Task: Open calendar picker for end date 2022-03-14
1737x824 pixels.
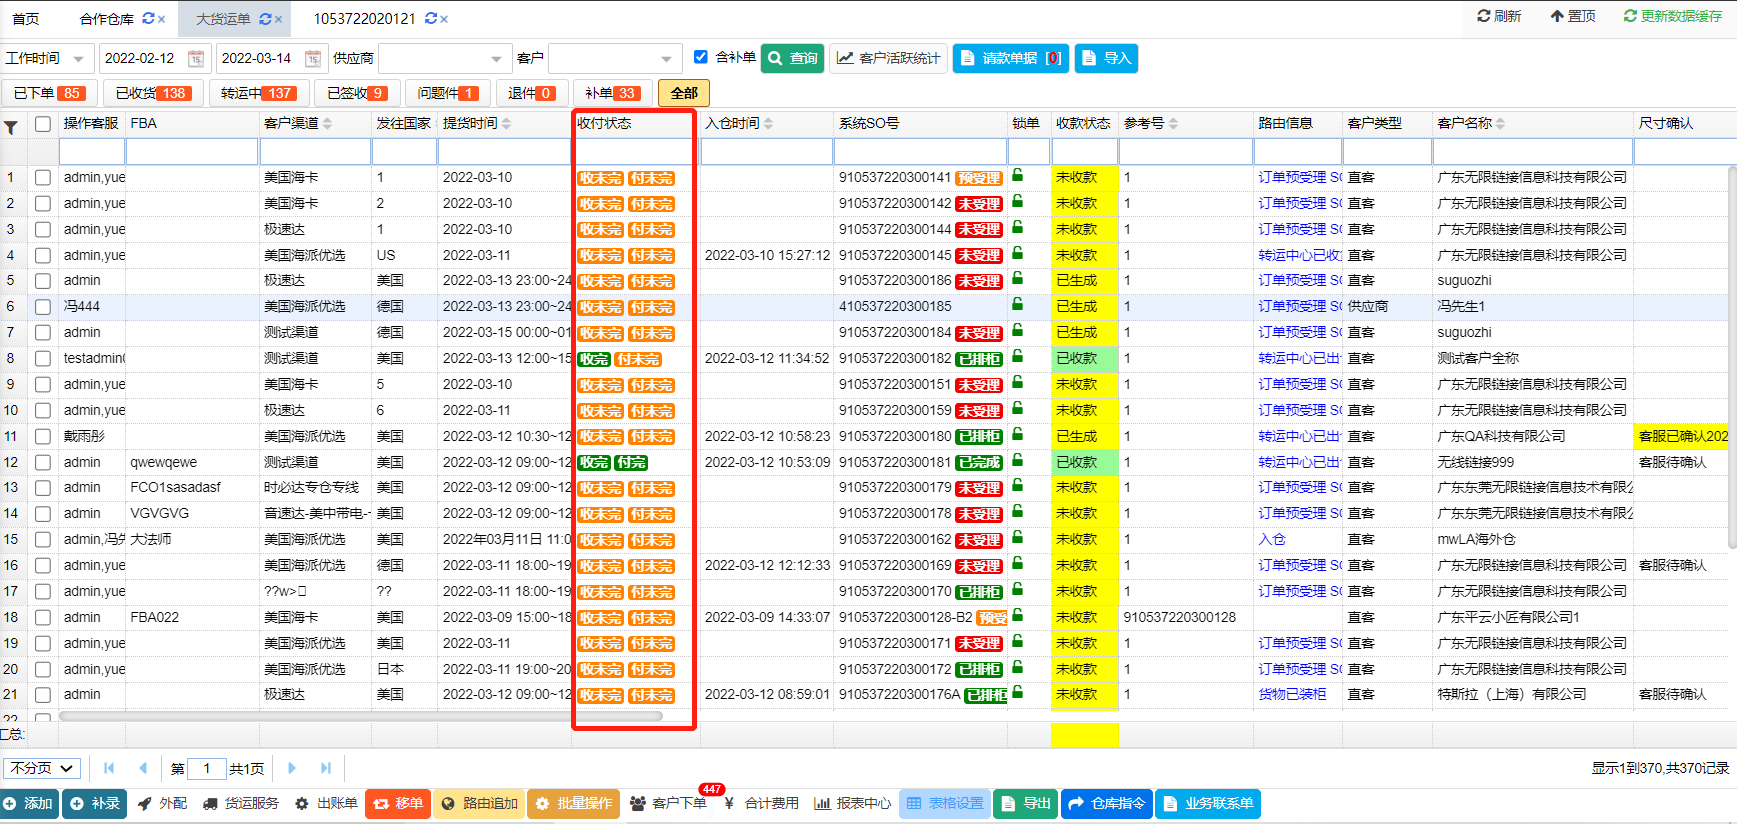Action: pyautogui.click(x=313, y=59)
